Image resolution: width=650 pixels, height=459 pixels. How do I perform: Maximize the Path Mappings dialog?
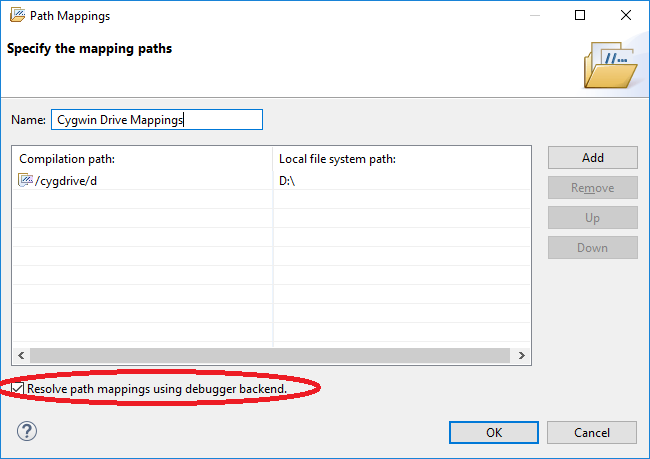point(580,15)
